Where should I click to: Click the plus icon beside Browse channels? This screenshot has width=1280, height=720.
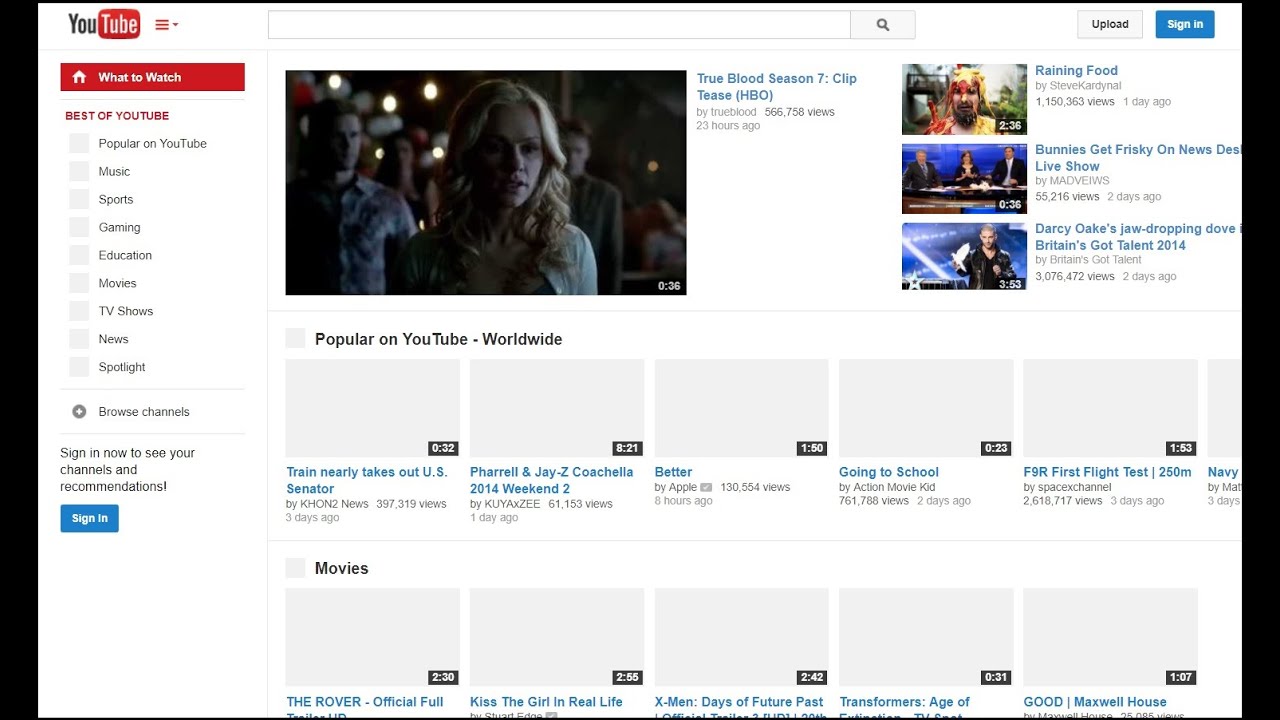[x=79, y=411]
